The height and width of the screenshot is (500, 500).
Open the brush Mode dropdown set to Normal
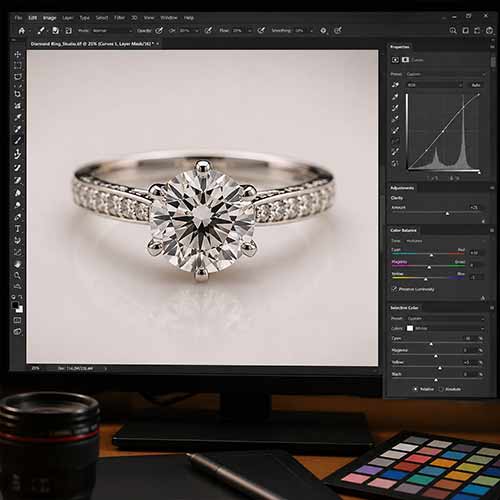(112, 31)
